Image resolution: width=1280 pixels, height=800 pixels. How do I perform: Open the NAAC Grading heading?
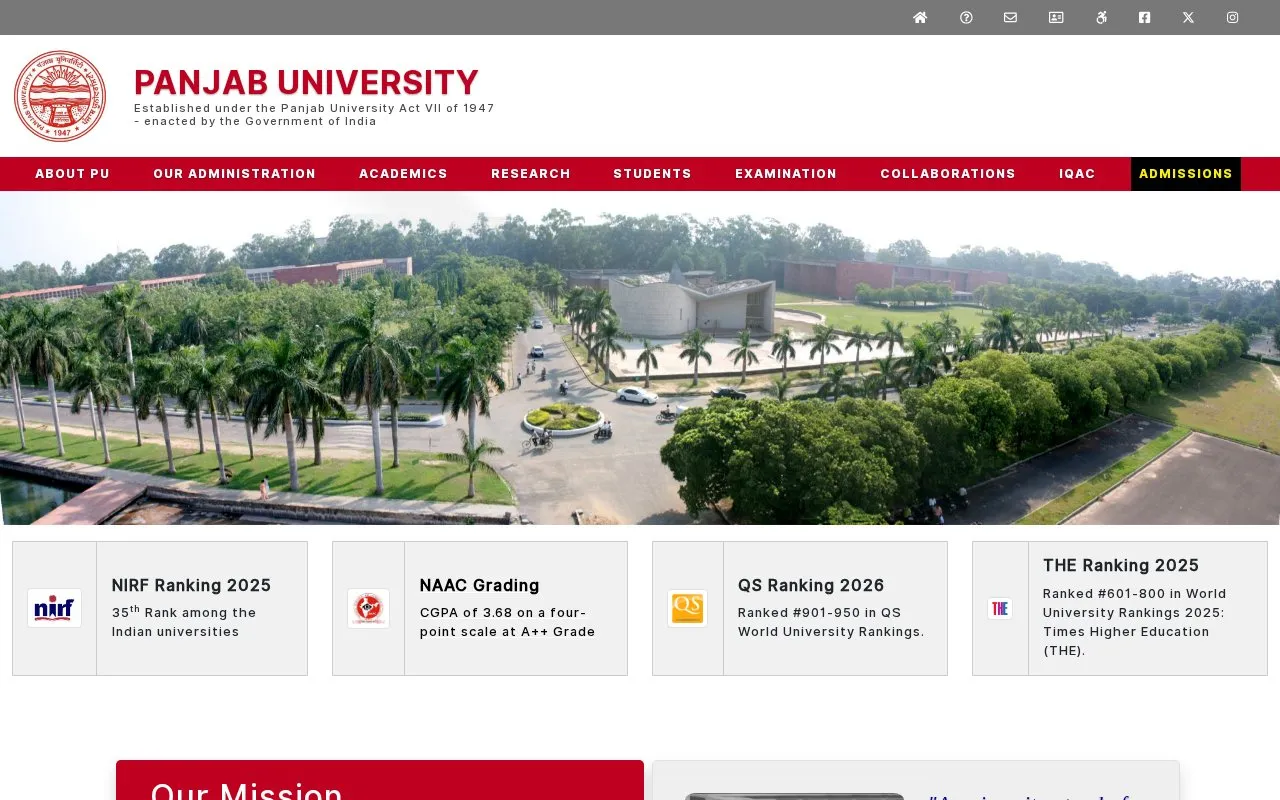(x=480, y=585)
